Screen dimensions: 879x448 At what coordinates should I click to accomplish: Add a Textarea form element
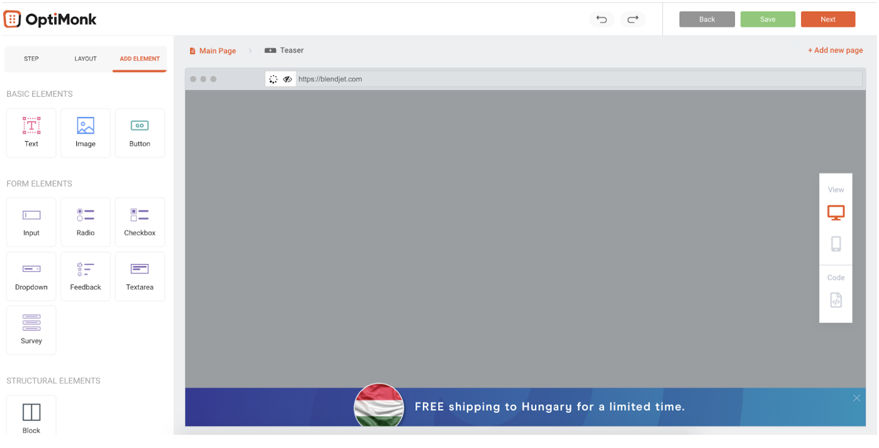[140, 276]
